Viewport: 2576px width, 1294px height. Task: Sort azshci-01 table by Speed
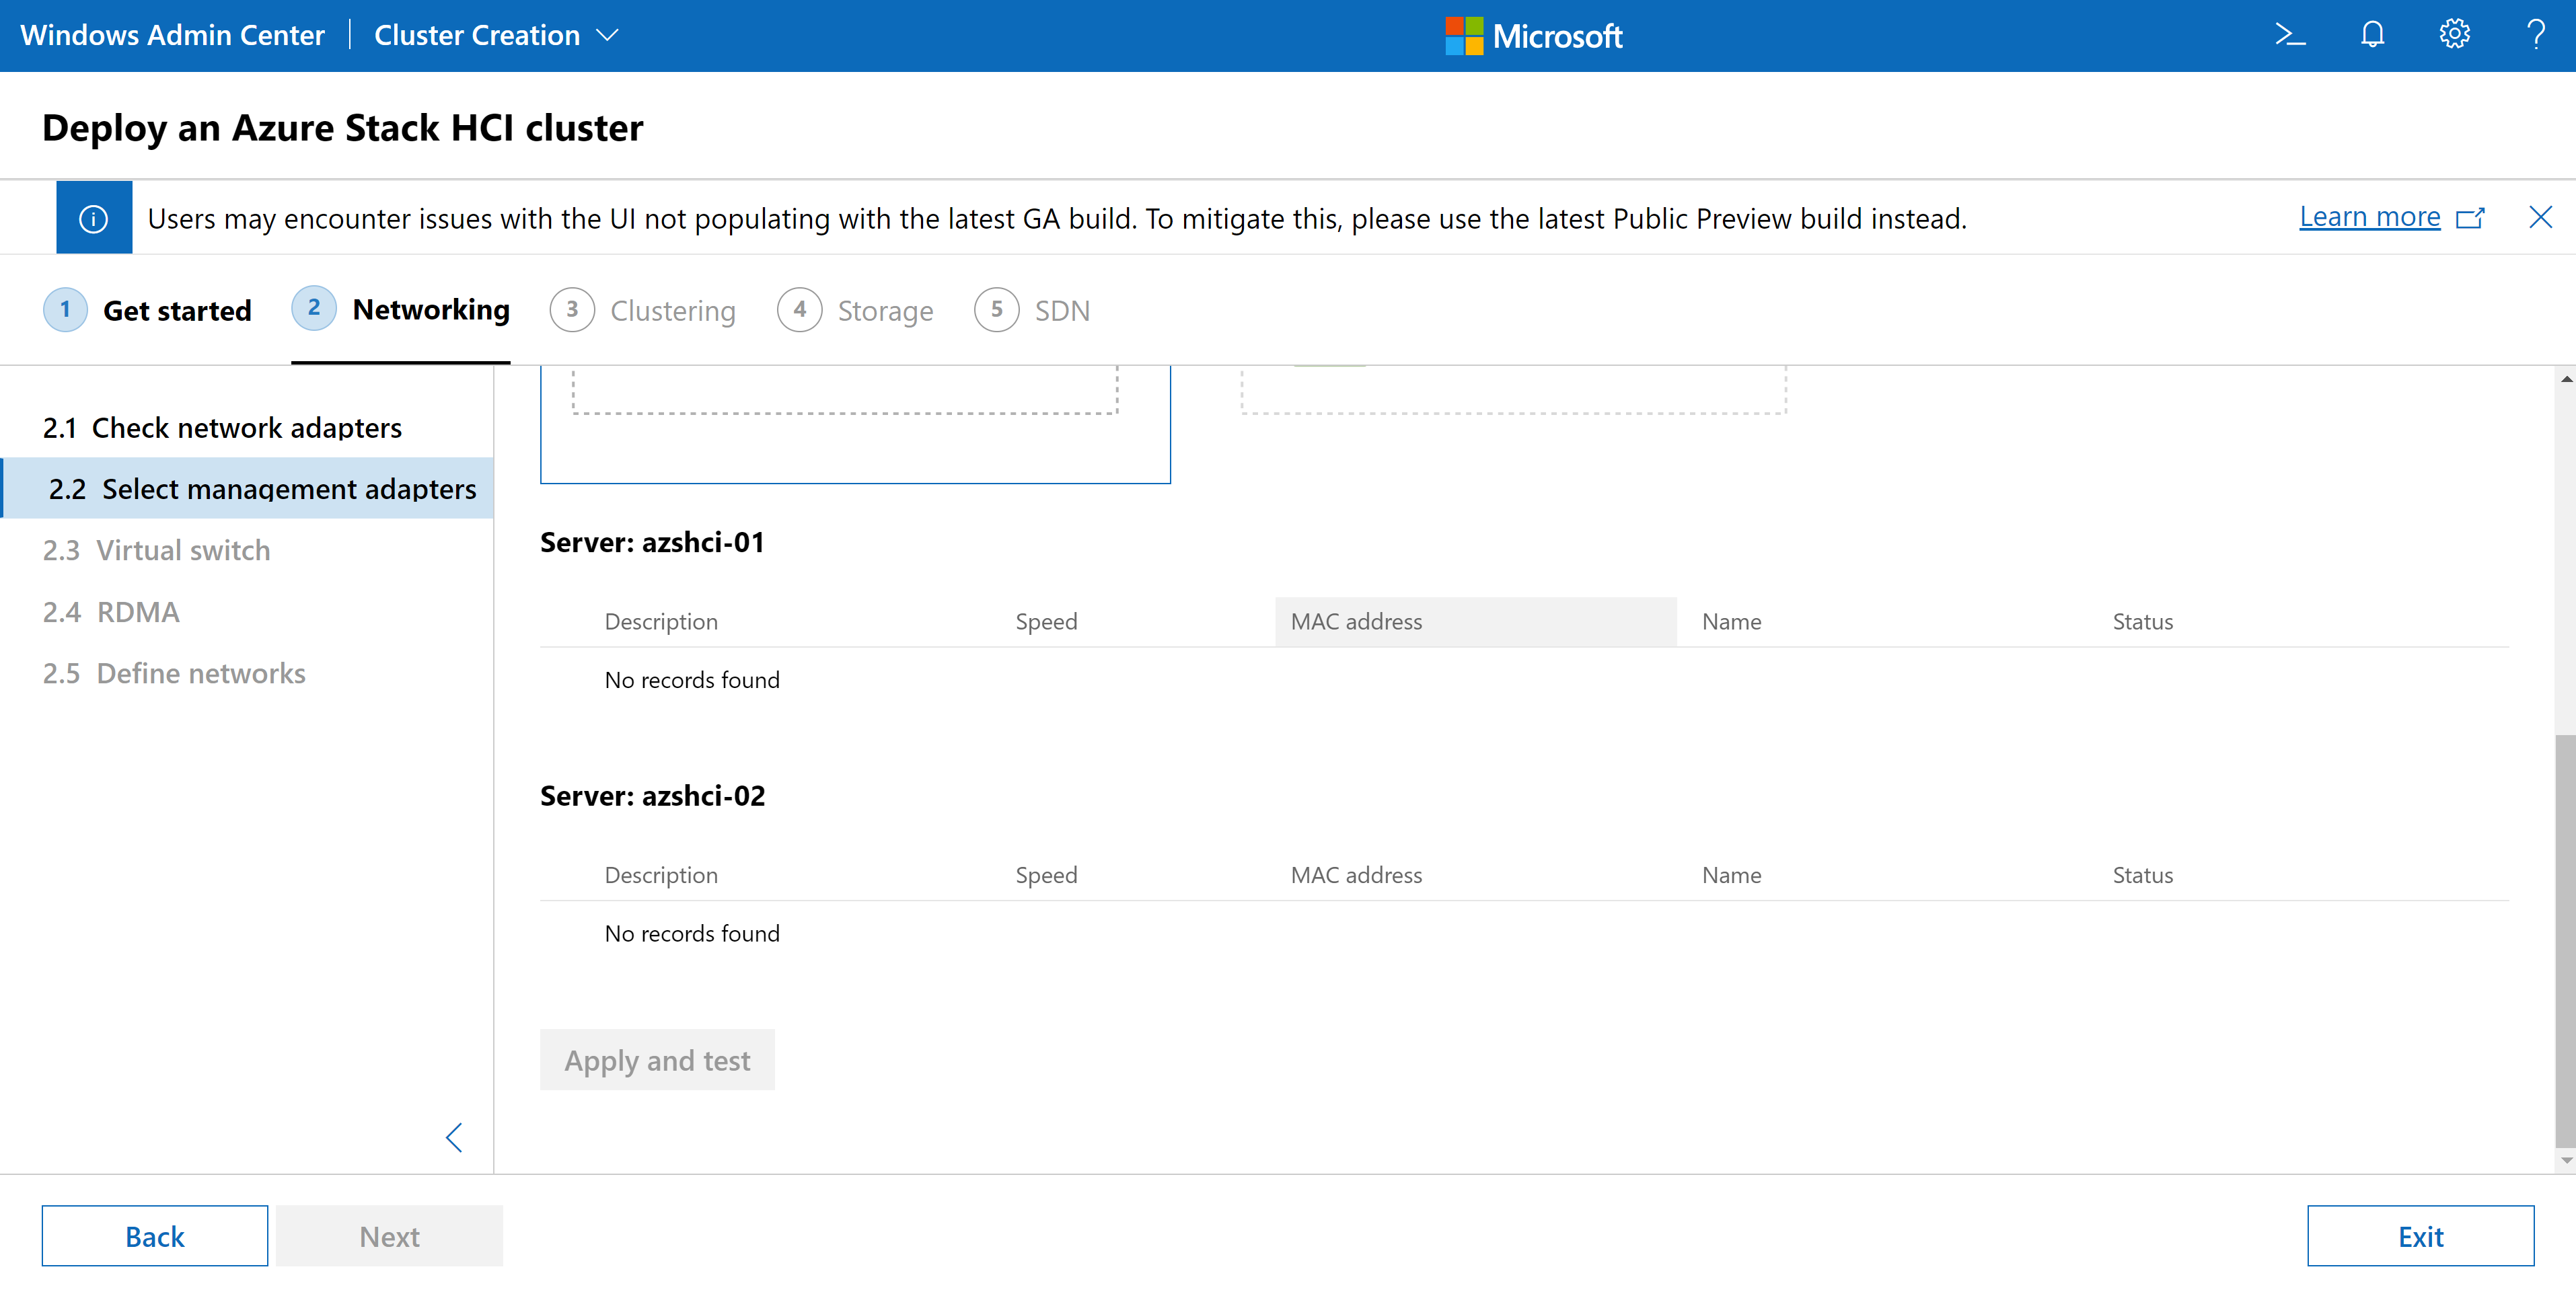click(1046, 621)
